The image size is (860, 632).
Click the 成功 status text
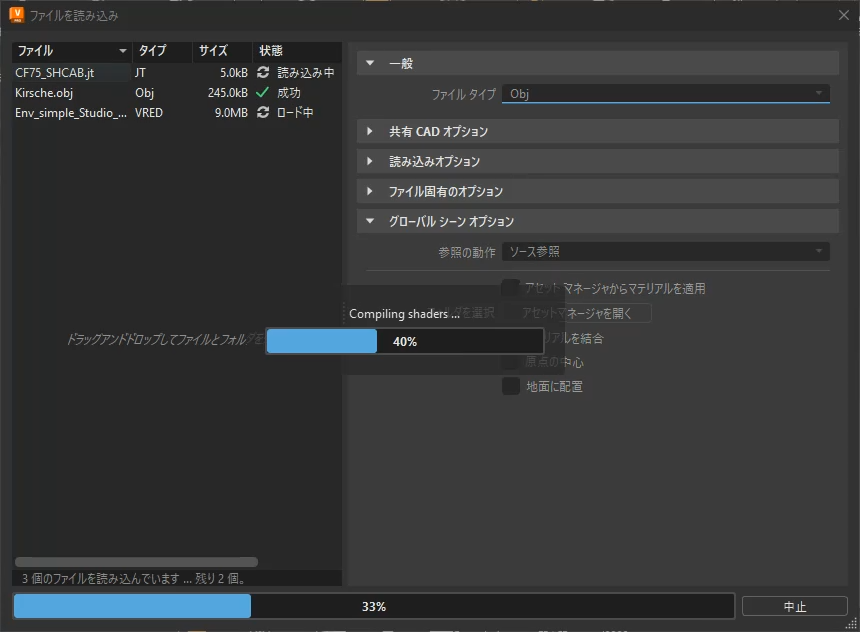click(x=289, y=93)
